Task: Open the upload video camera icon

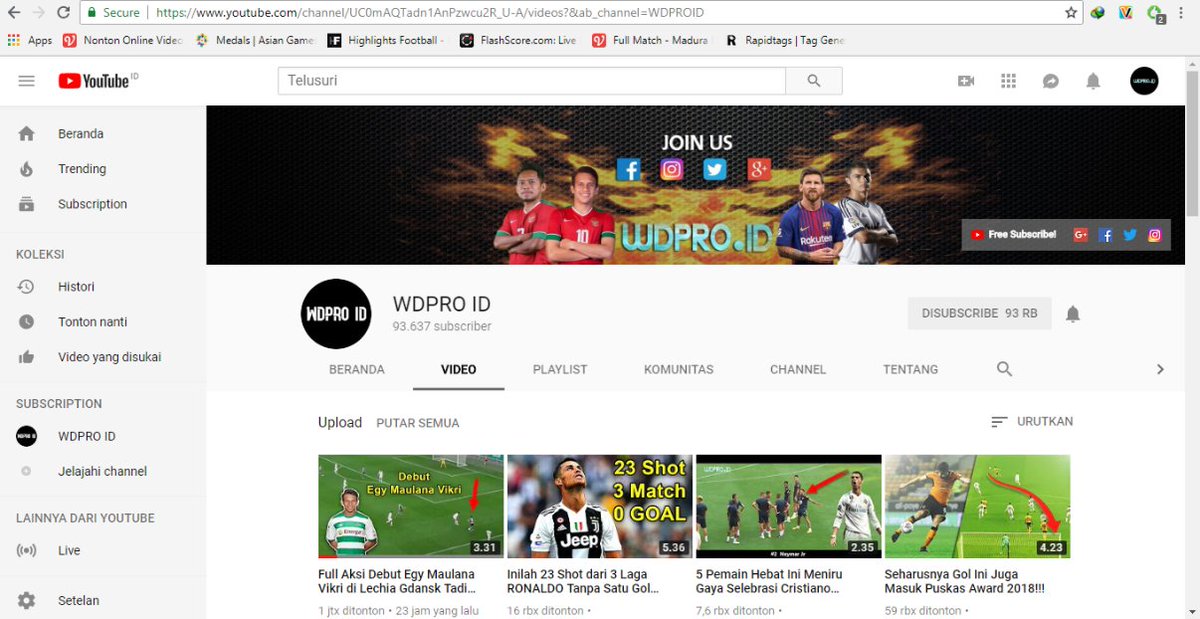Action: click(x=966, y=81)
